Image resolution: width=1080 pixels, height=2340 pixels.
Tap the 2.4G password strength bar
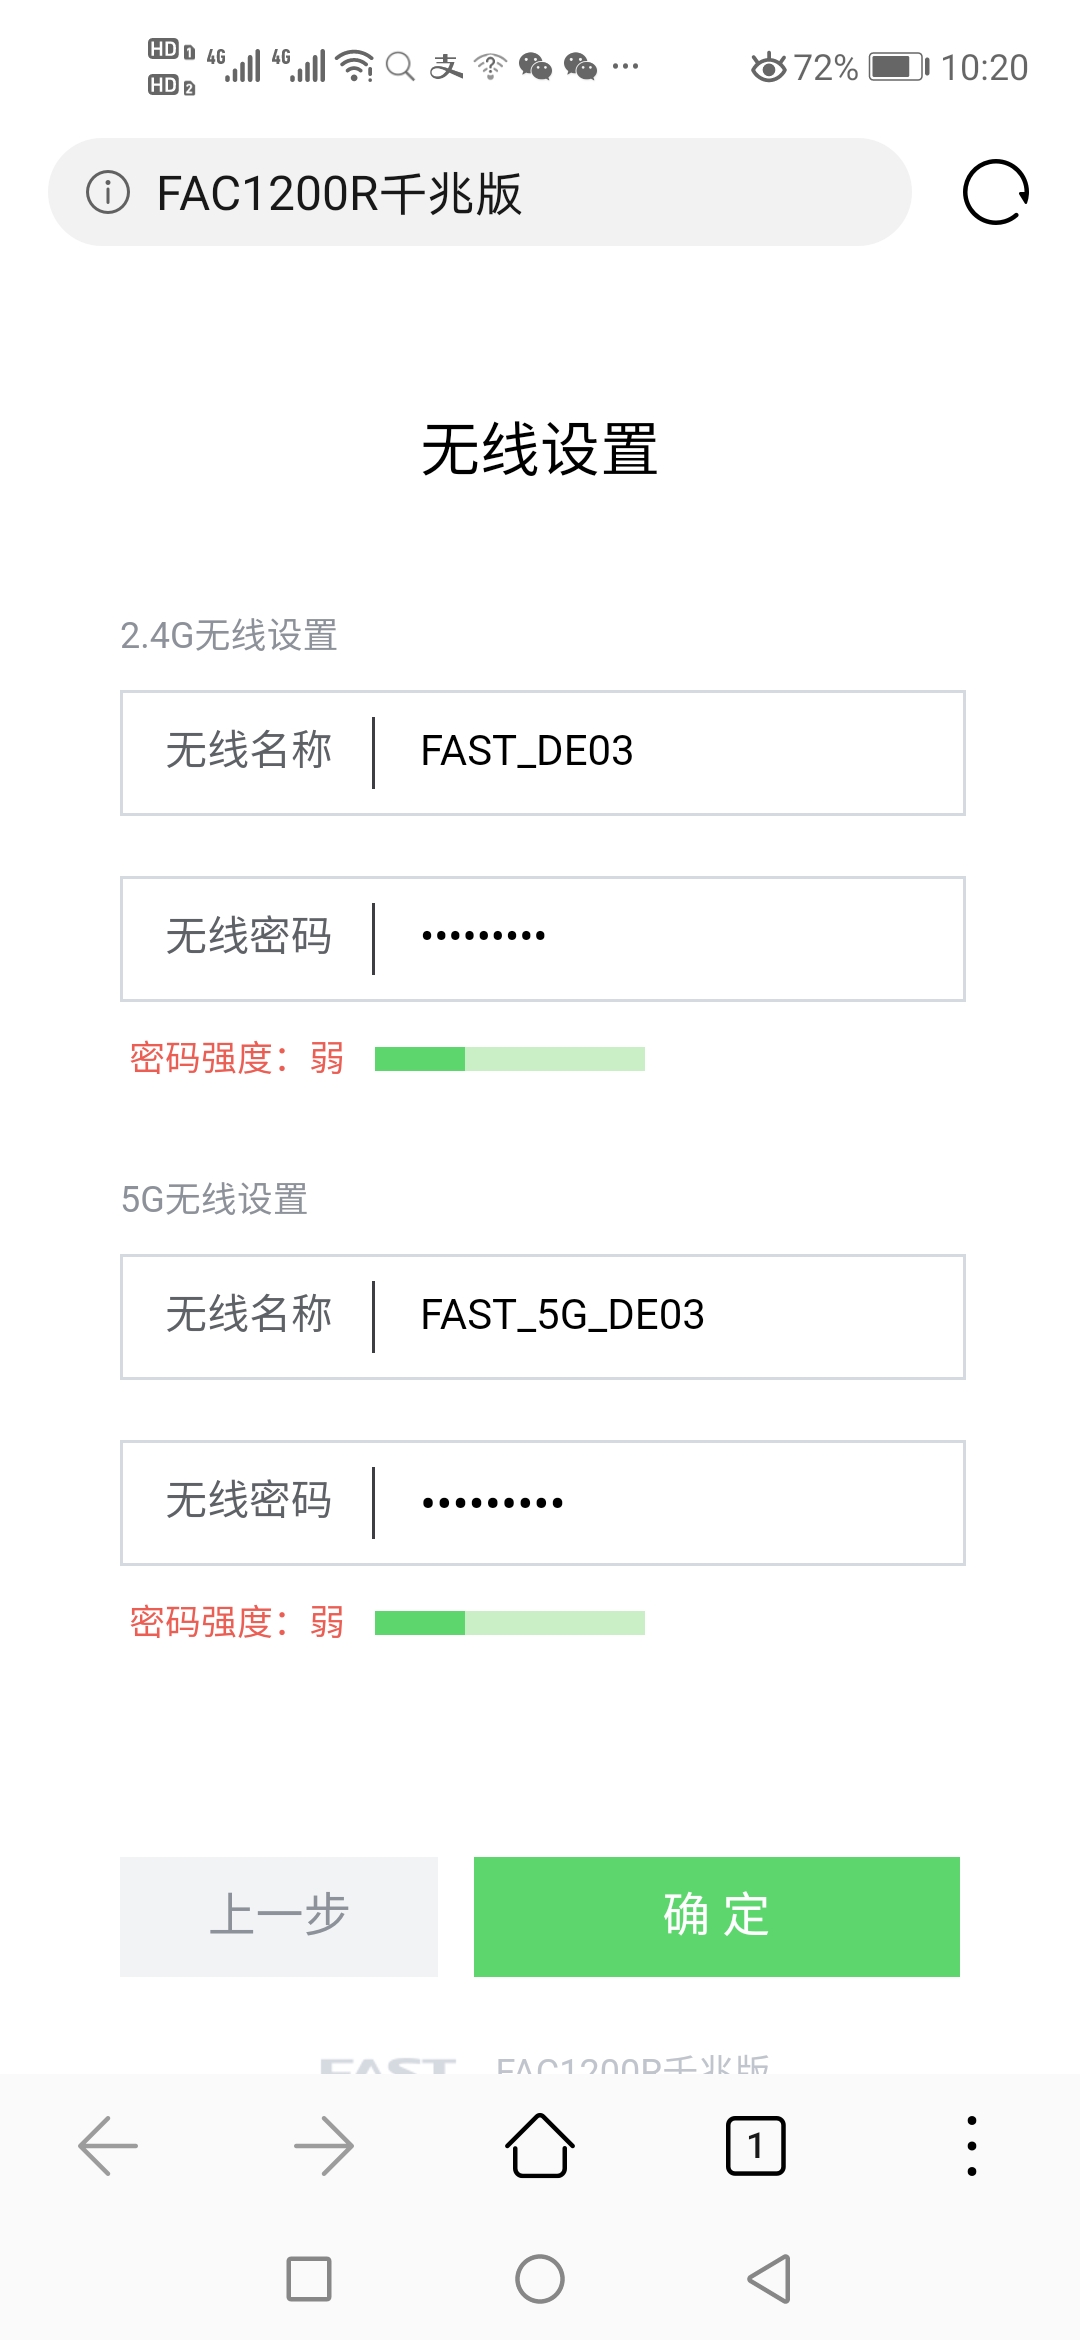coord(508,1057)
